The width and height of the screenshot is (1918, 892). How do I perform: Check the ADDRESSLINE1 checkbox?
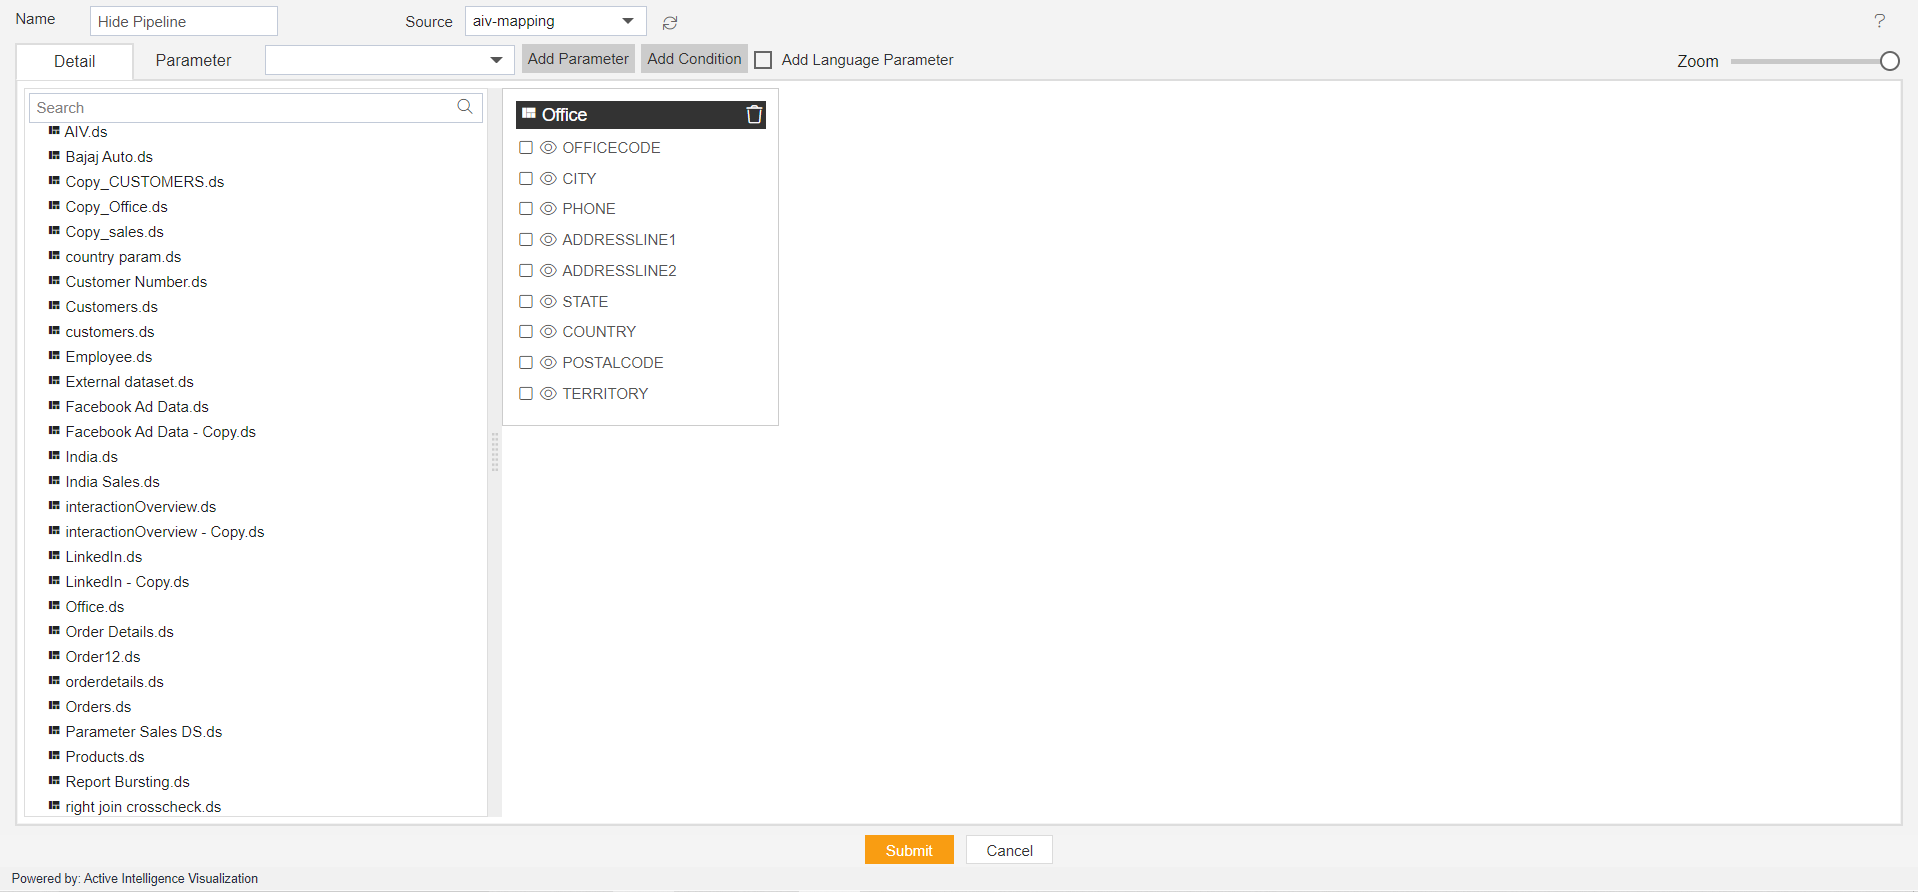click(526, 239)
